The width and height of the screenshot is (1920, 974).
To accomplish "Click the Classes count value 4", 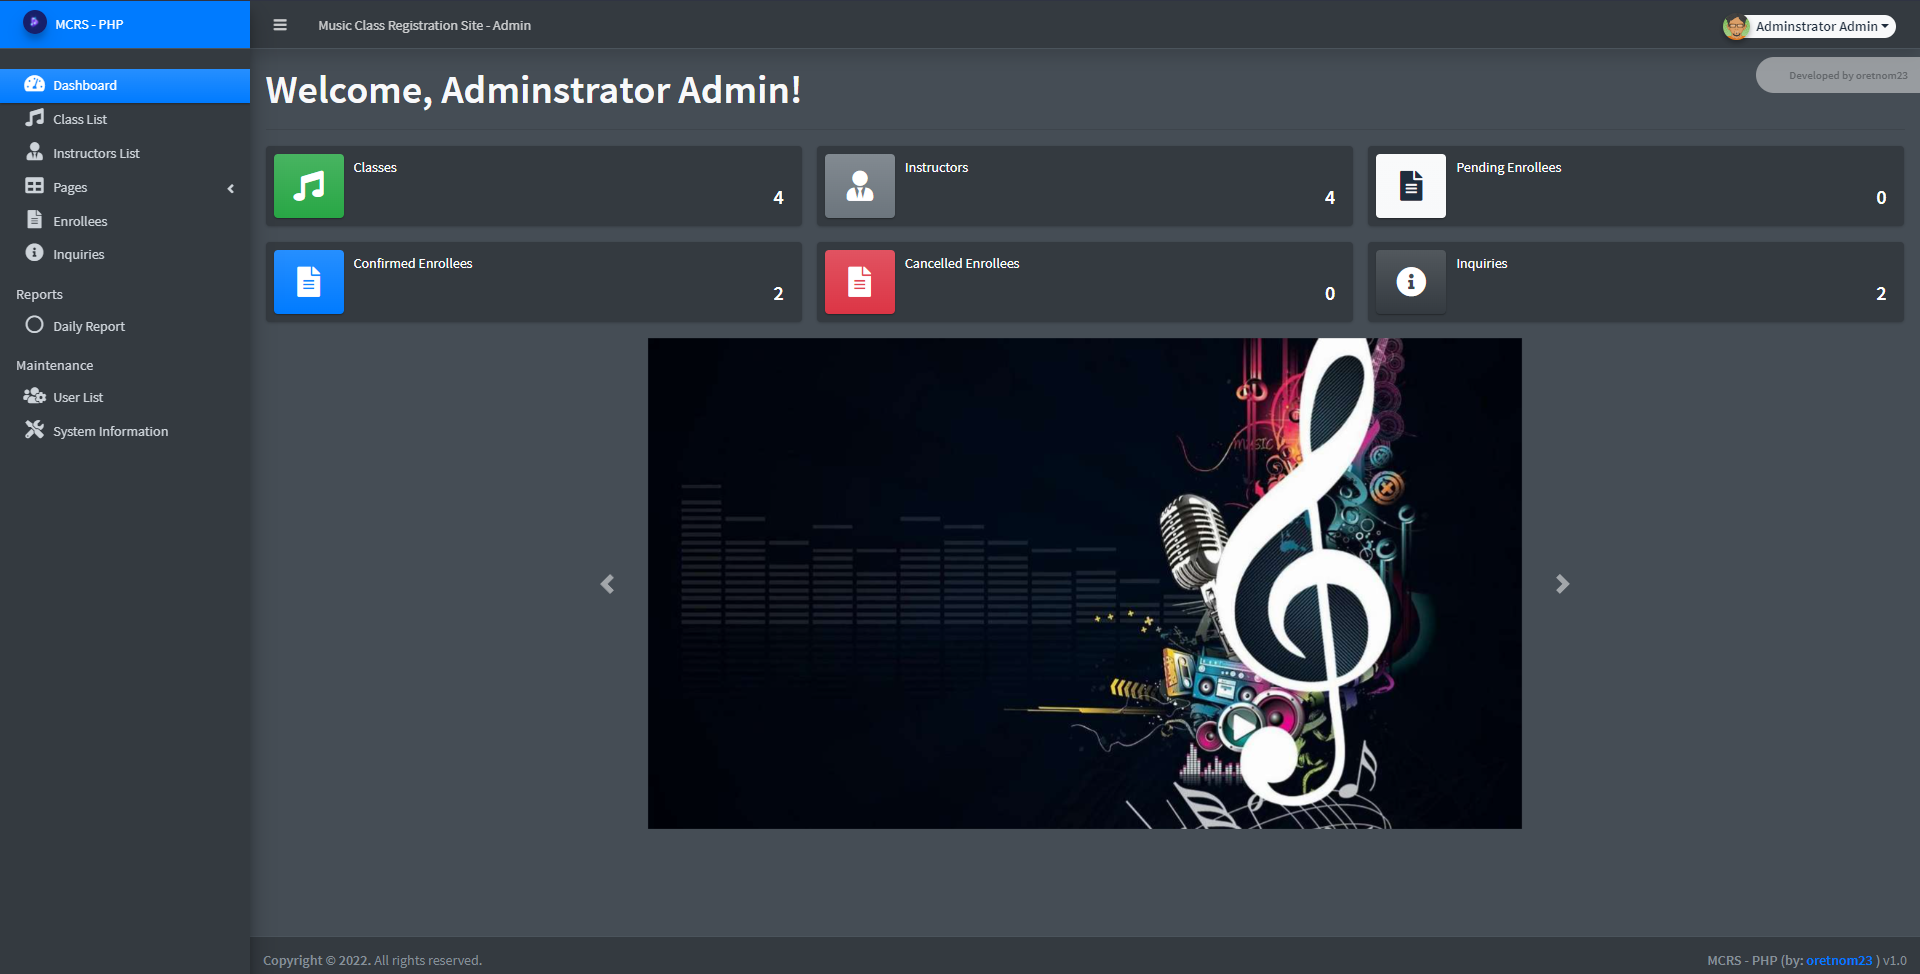I will pyautogui.click(x=778, y=197).
